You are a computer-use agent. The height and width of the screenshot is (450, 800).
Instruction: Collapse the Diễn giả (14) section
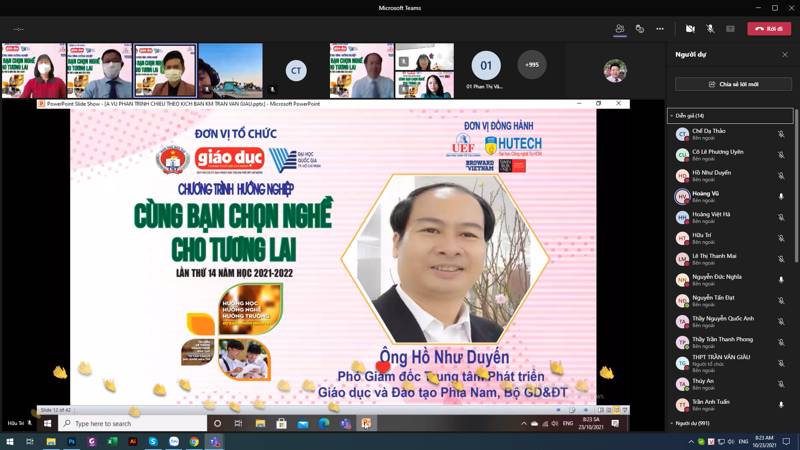click(x=671, y=116)
